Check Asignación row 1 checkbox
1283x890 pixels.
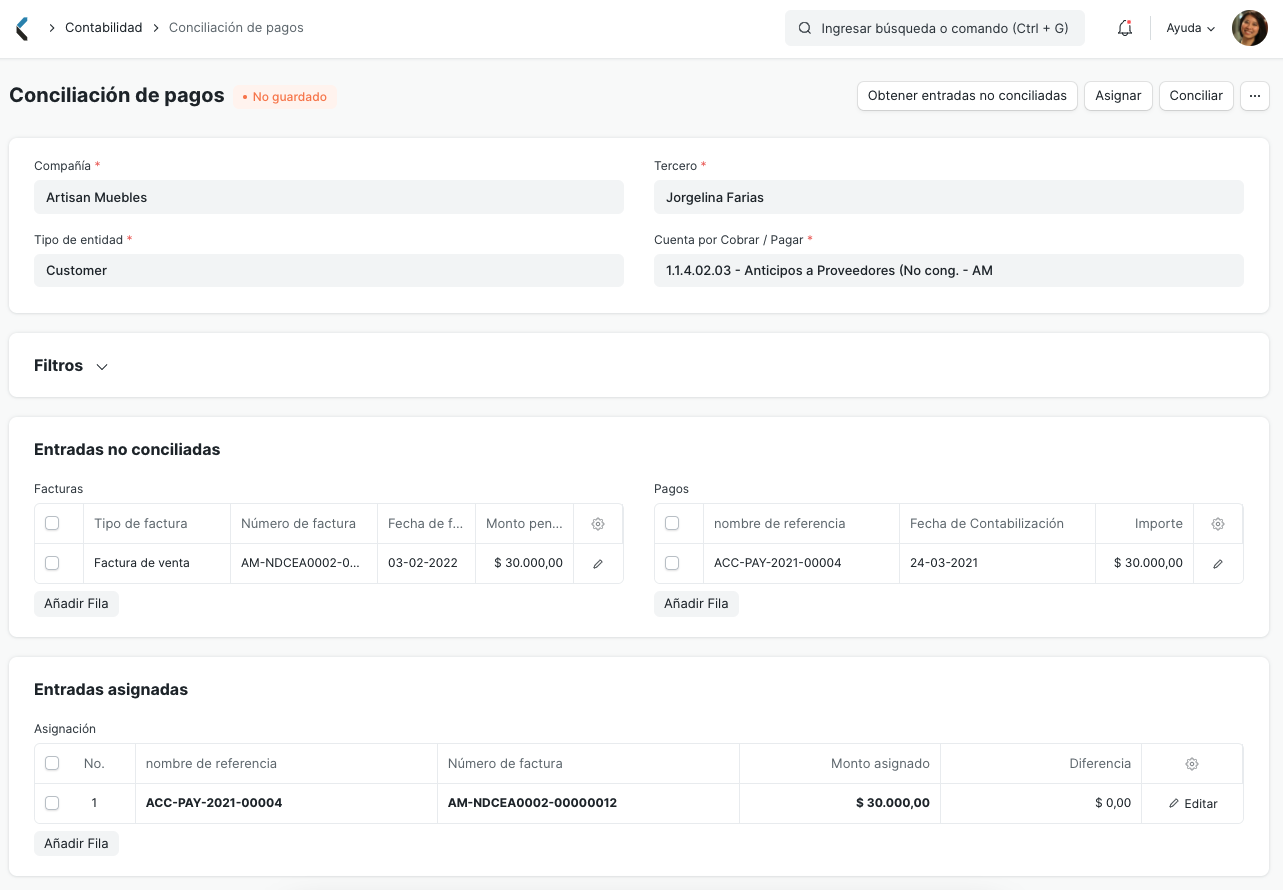click(x=52, y=803)
